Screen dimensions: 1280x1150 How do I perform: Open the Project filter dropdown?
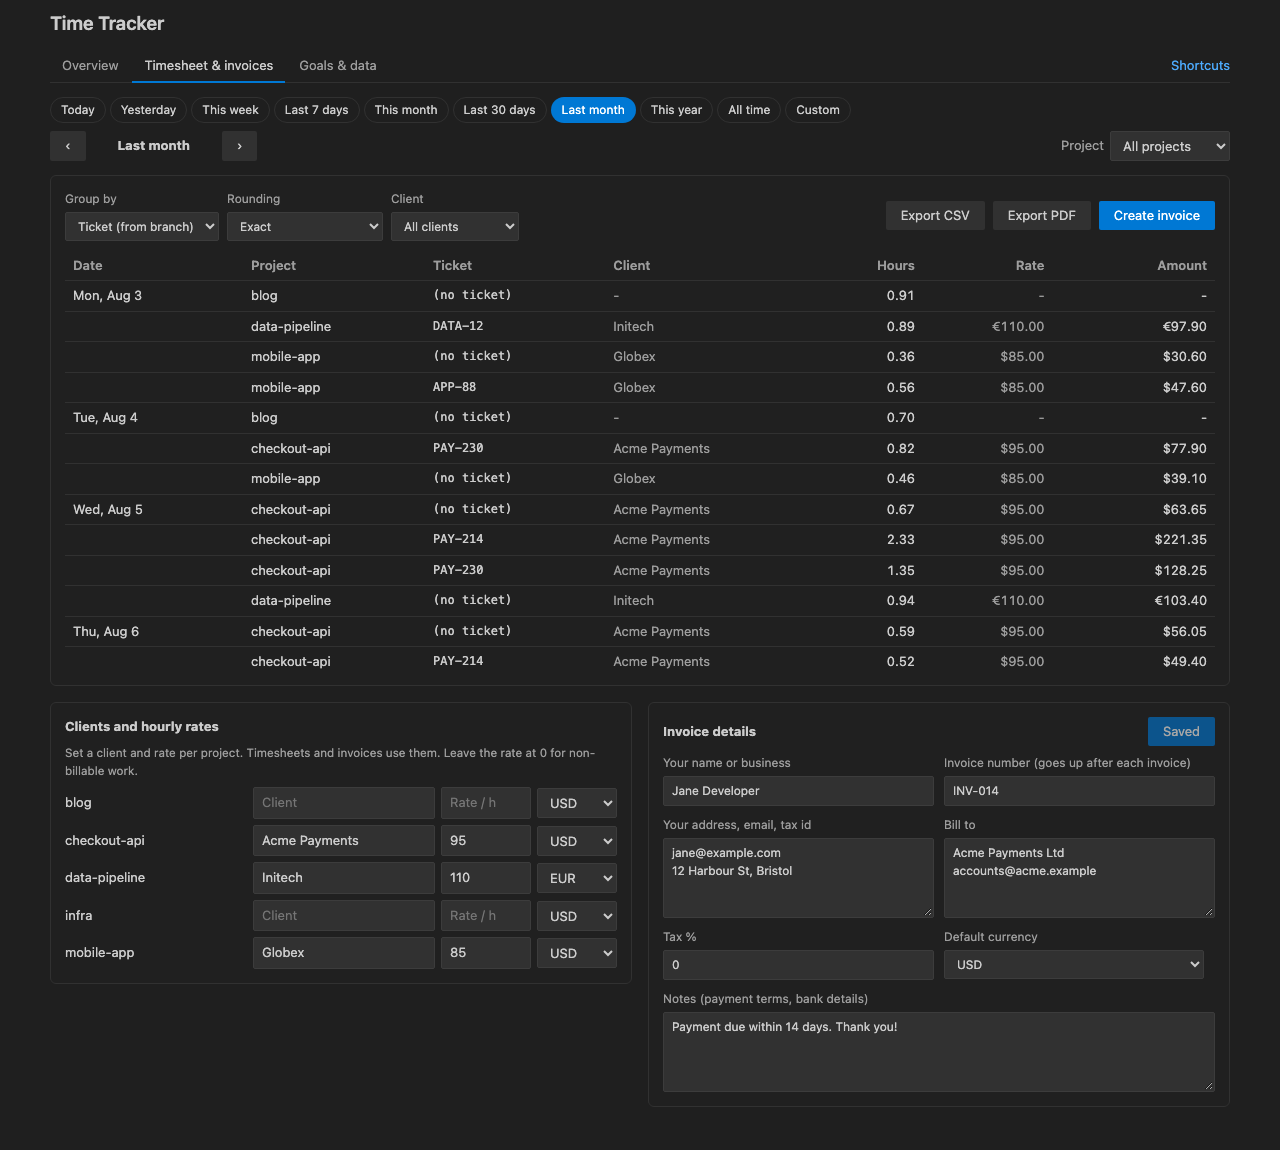tap(1170, 146)
